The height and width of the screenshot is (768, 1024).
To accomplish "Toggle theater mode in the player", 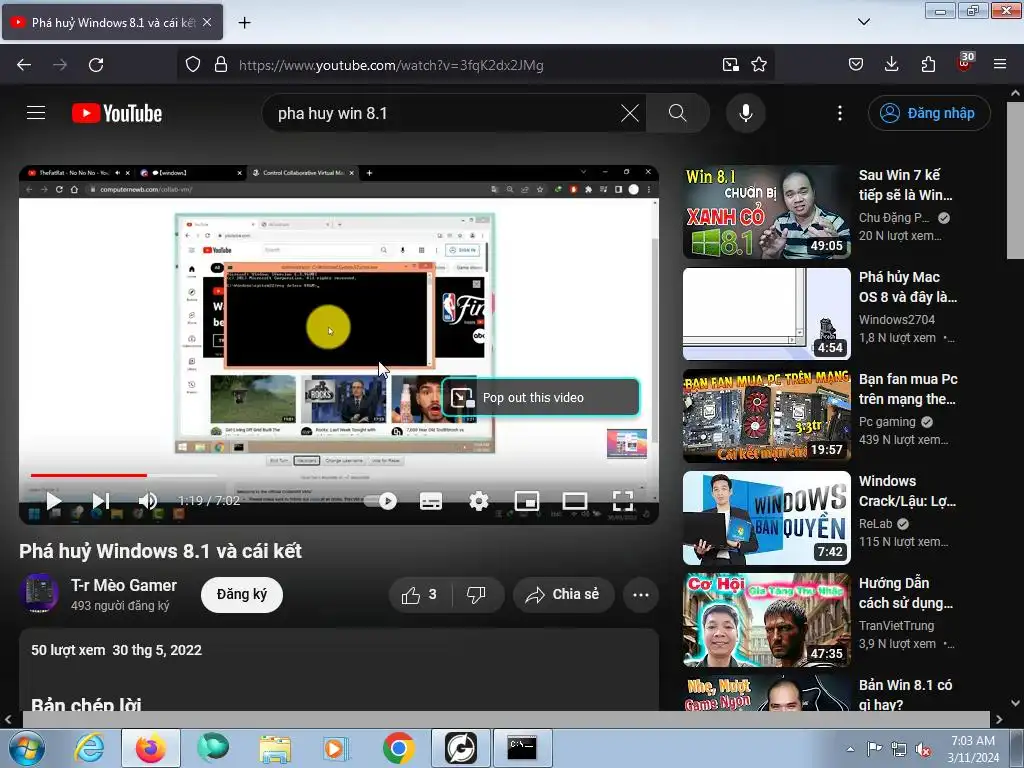I will click(575, 501).
